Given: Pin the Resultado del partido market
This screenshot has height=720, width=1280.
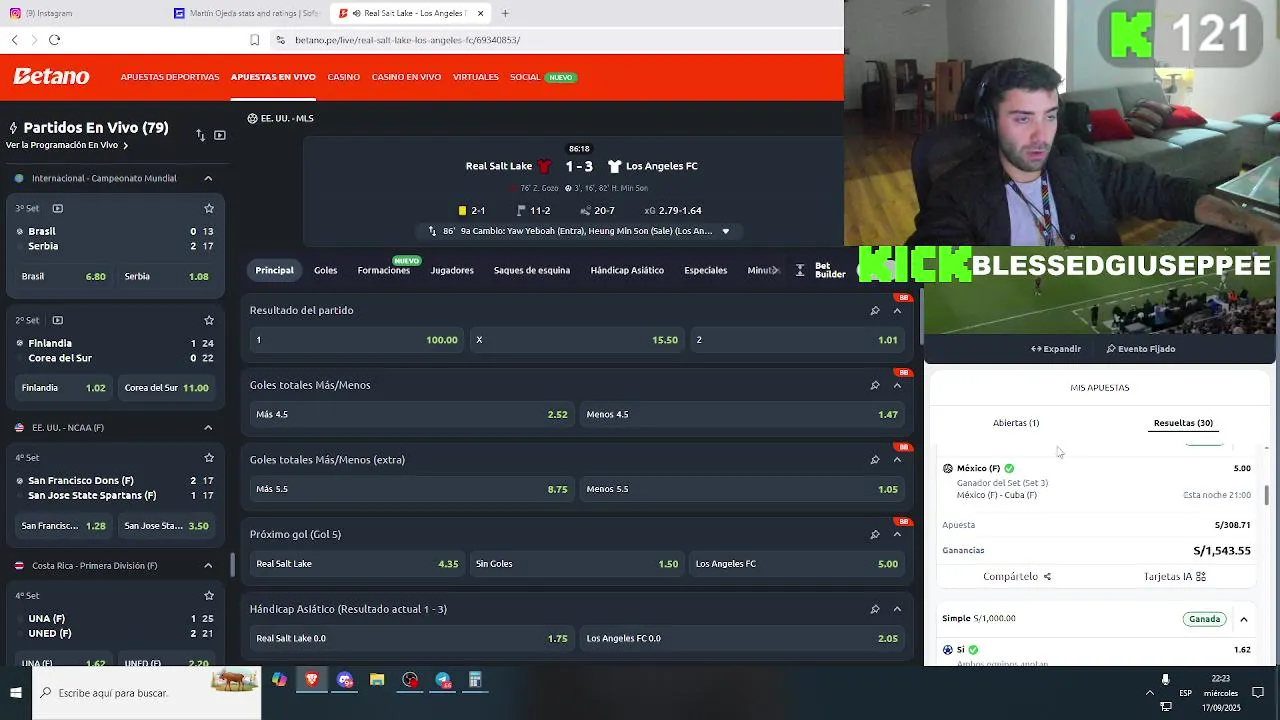Looking at the screenshot, I should (874, 310).
